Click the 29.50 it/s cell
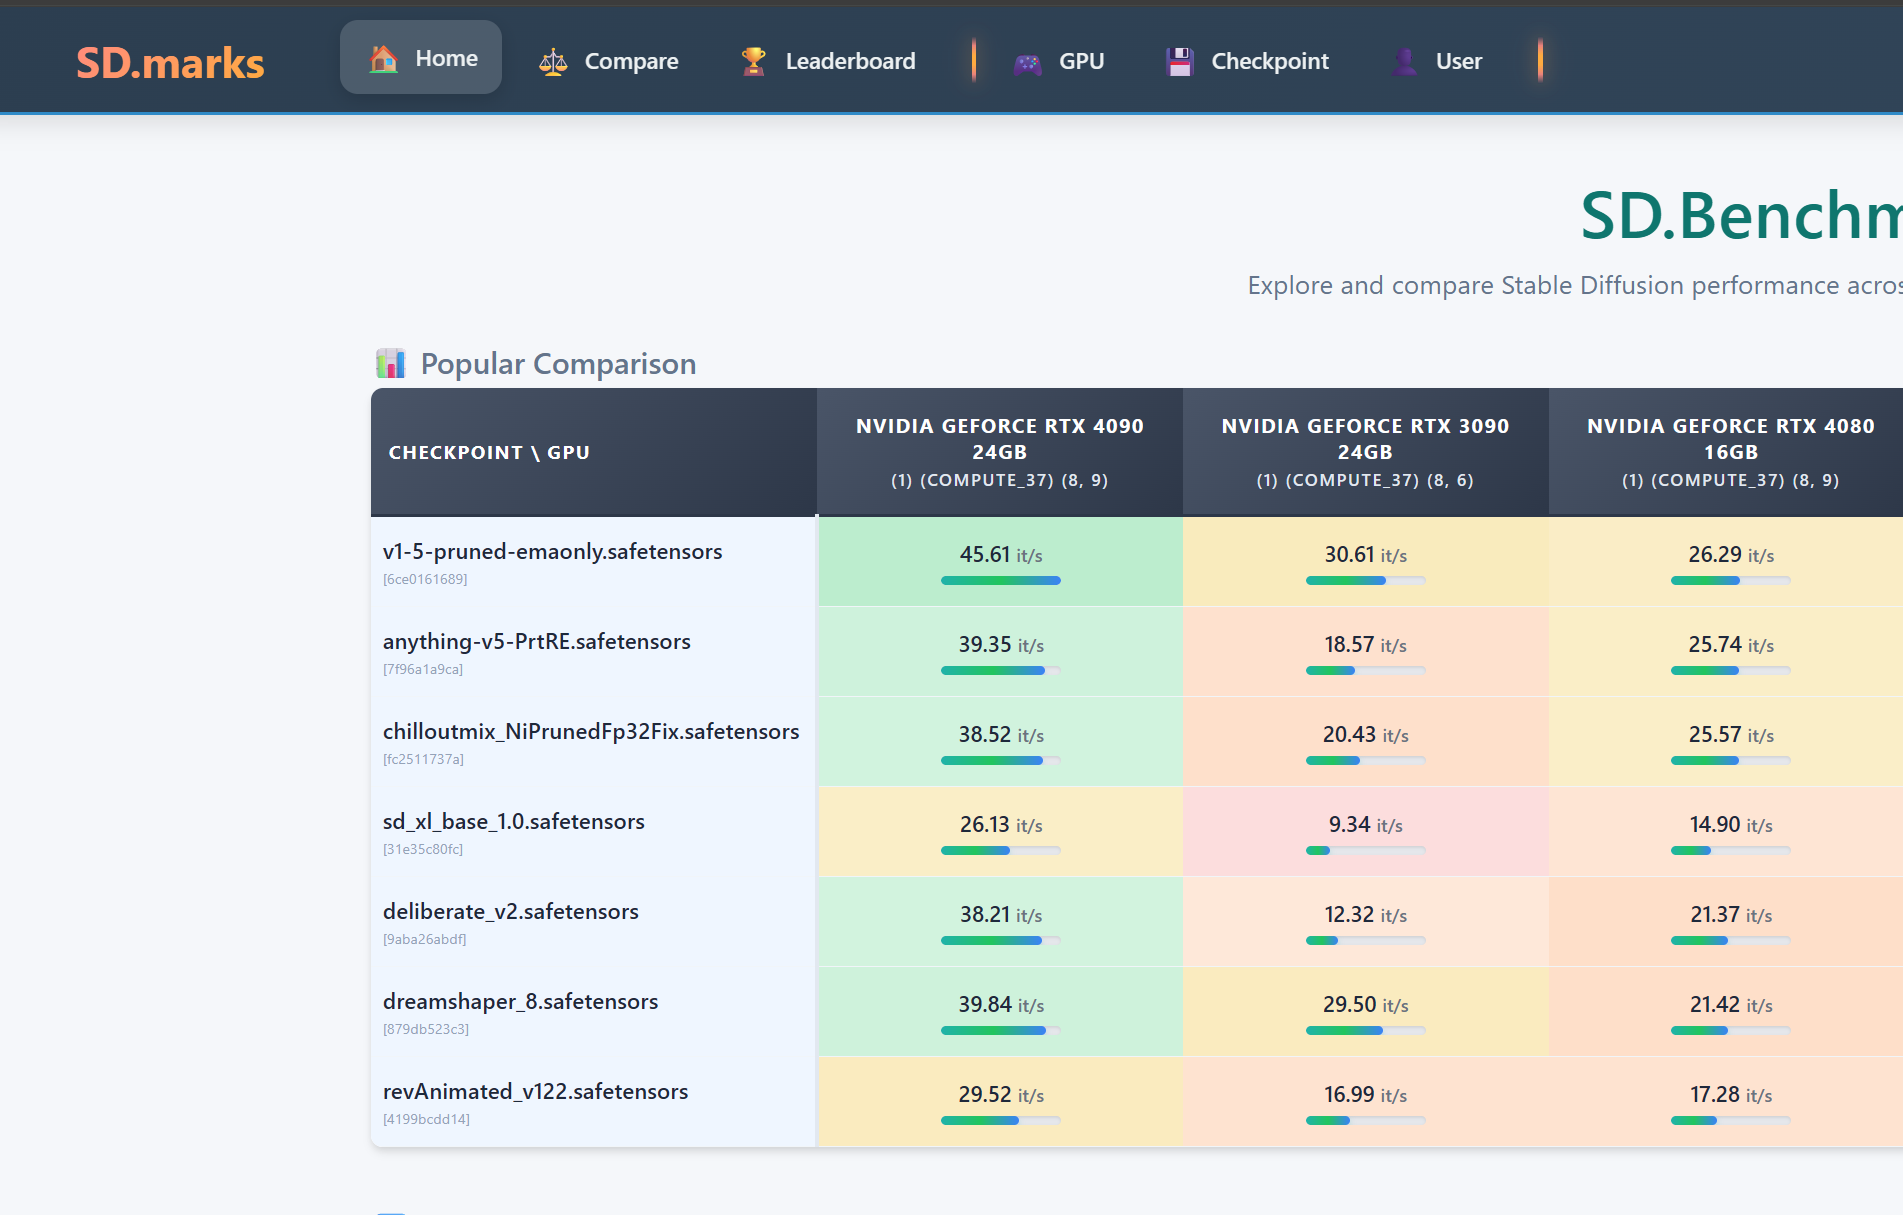This screenshot has height=1215, width=1903. point(1366,1011)
